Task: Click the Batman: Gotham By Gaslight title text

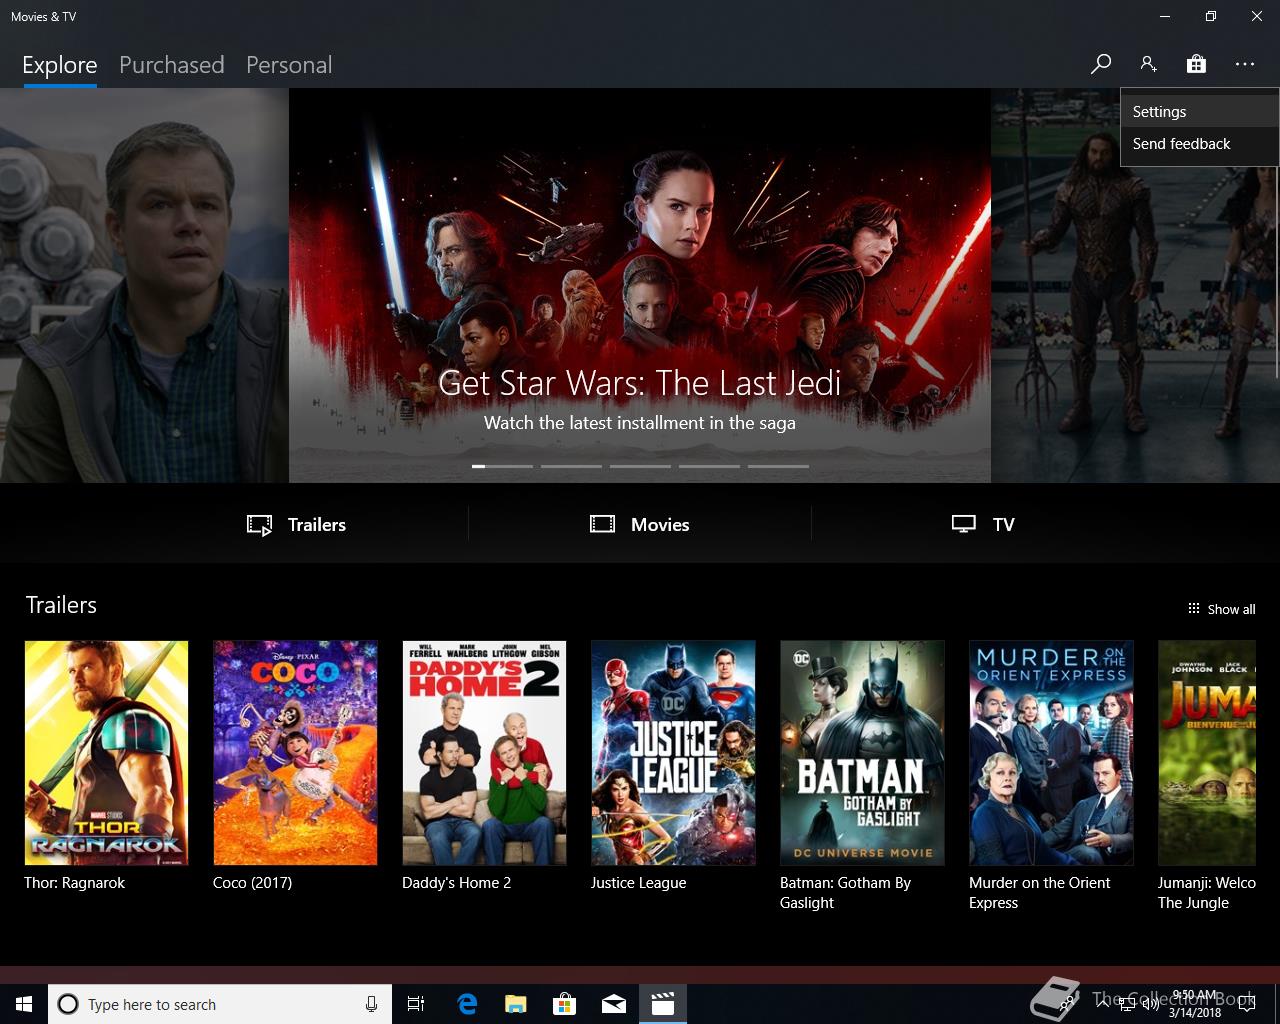Action: click(x=845, y=893)
